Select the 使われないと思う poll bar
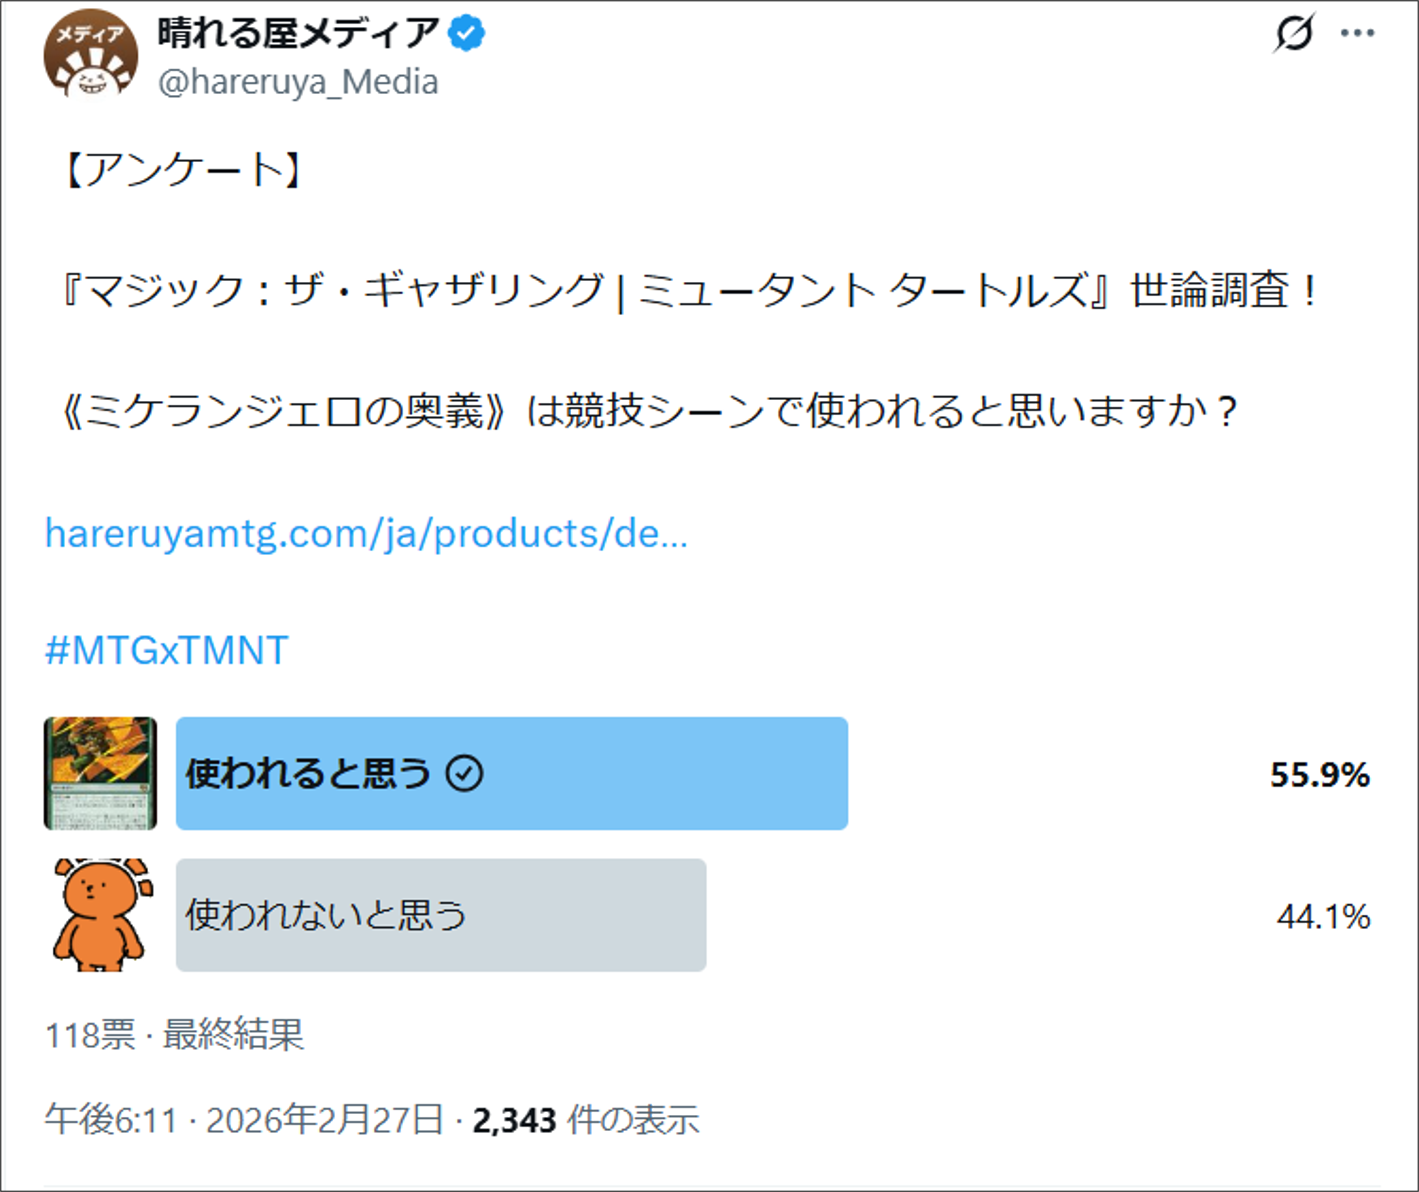 tap(441, 914)
